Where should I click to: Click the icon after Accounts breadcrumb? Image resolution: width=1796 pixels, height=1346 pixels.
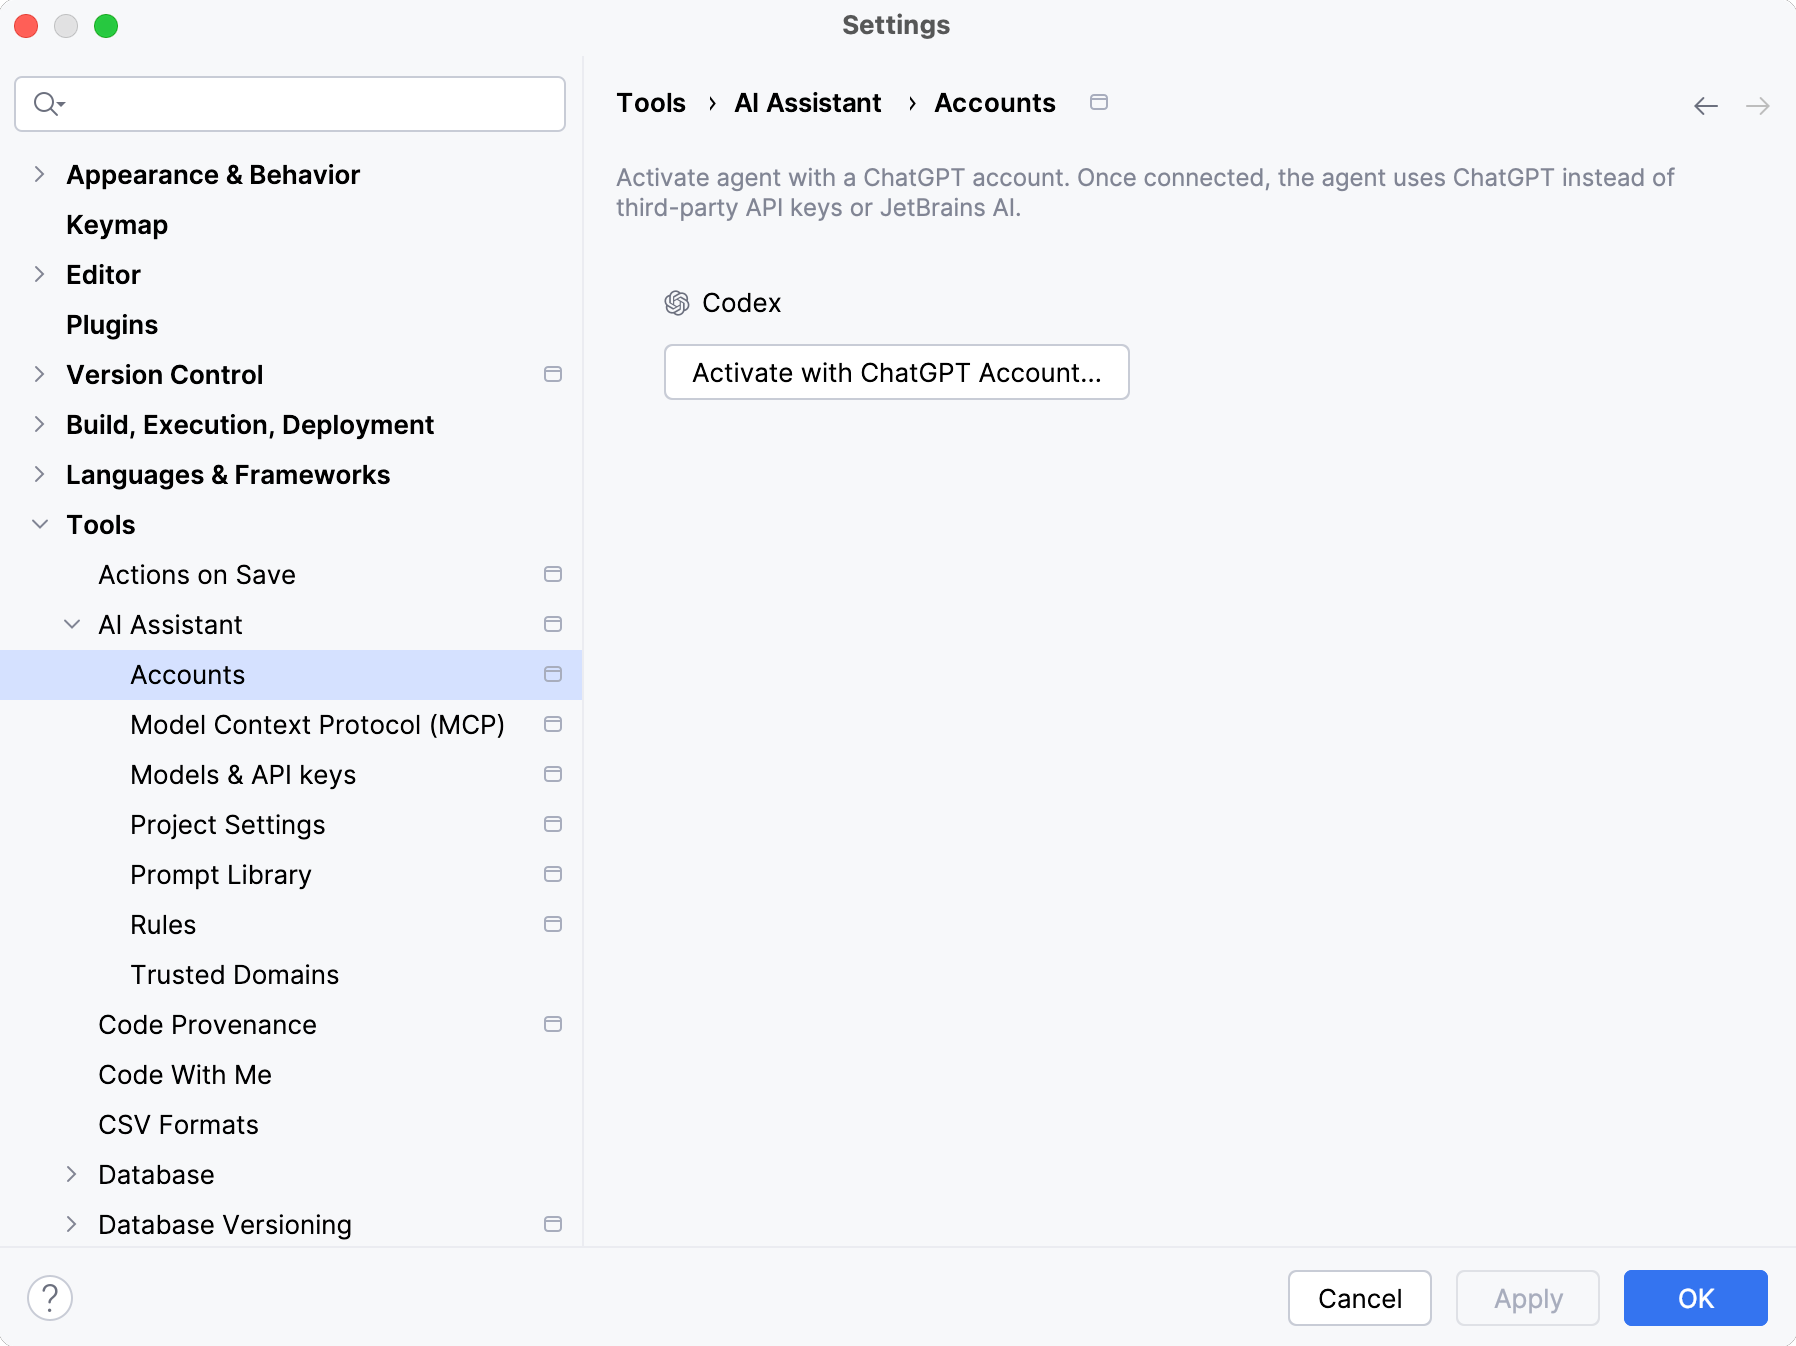tap(1099, 102)
